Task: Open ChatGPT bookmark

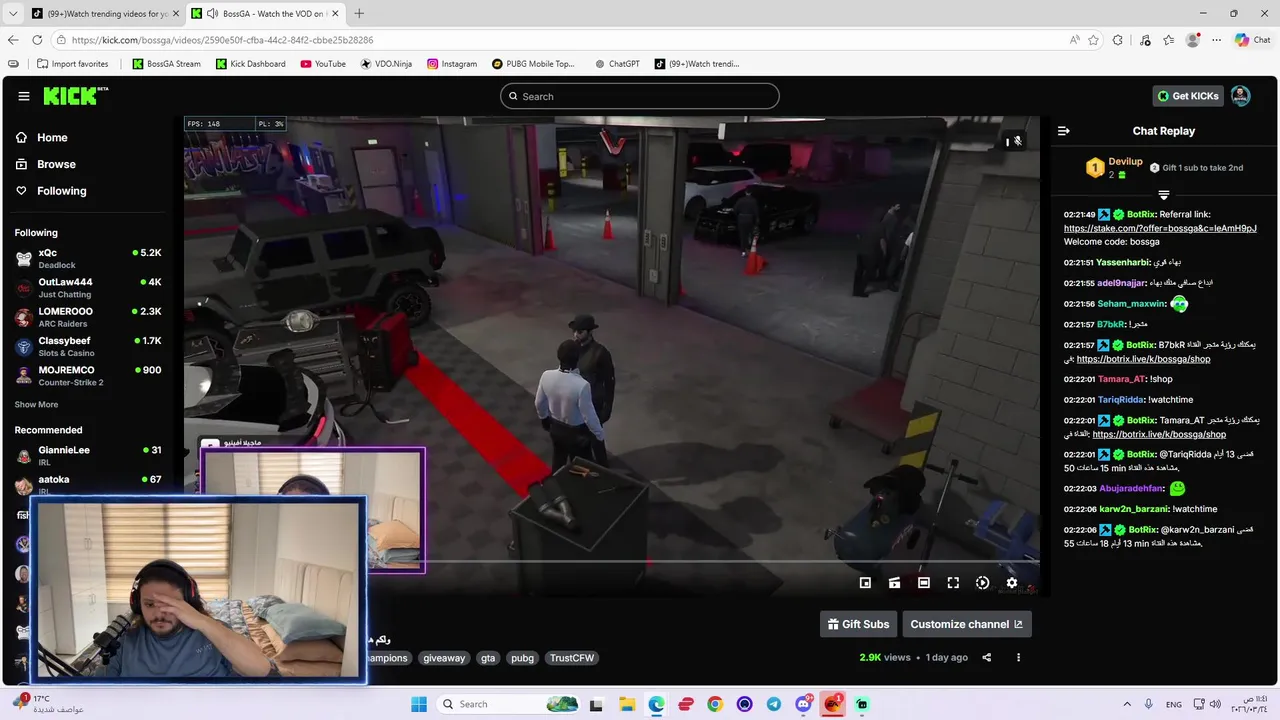Action: click(x=616, y=64)
